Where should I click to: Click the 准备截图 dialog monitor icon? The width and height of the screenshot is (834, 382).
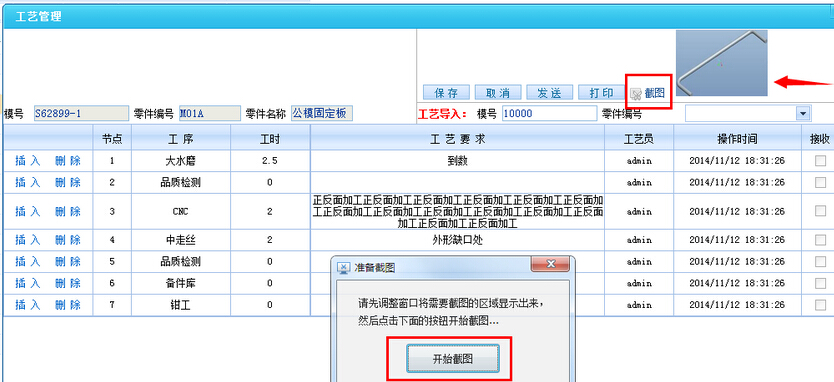click(x=344, y=267)
